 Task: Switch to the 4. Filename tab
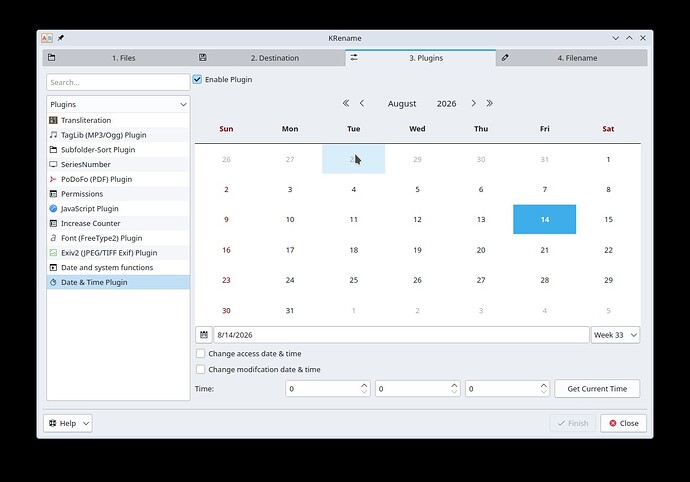(x=572, y=58)
